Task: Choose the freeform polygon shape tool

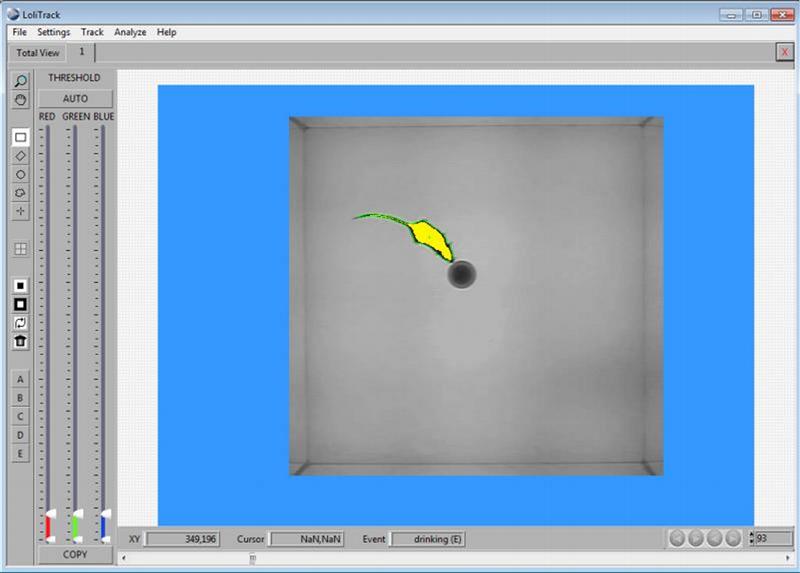Action: coord(20,193)
